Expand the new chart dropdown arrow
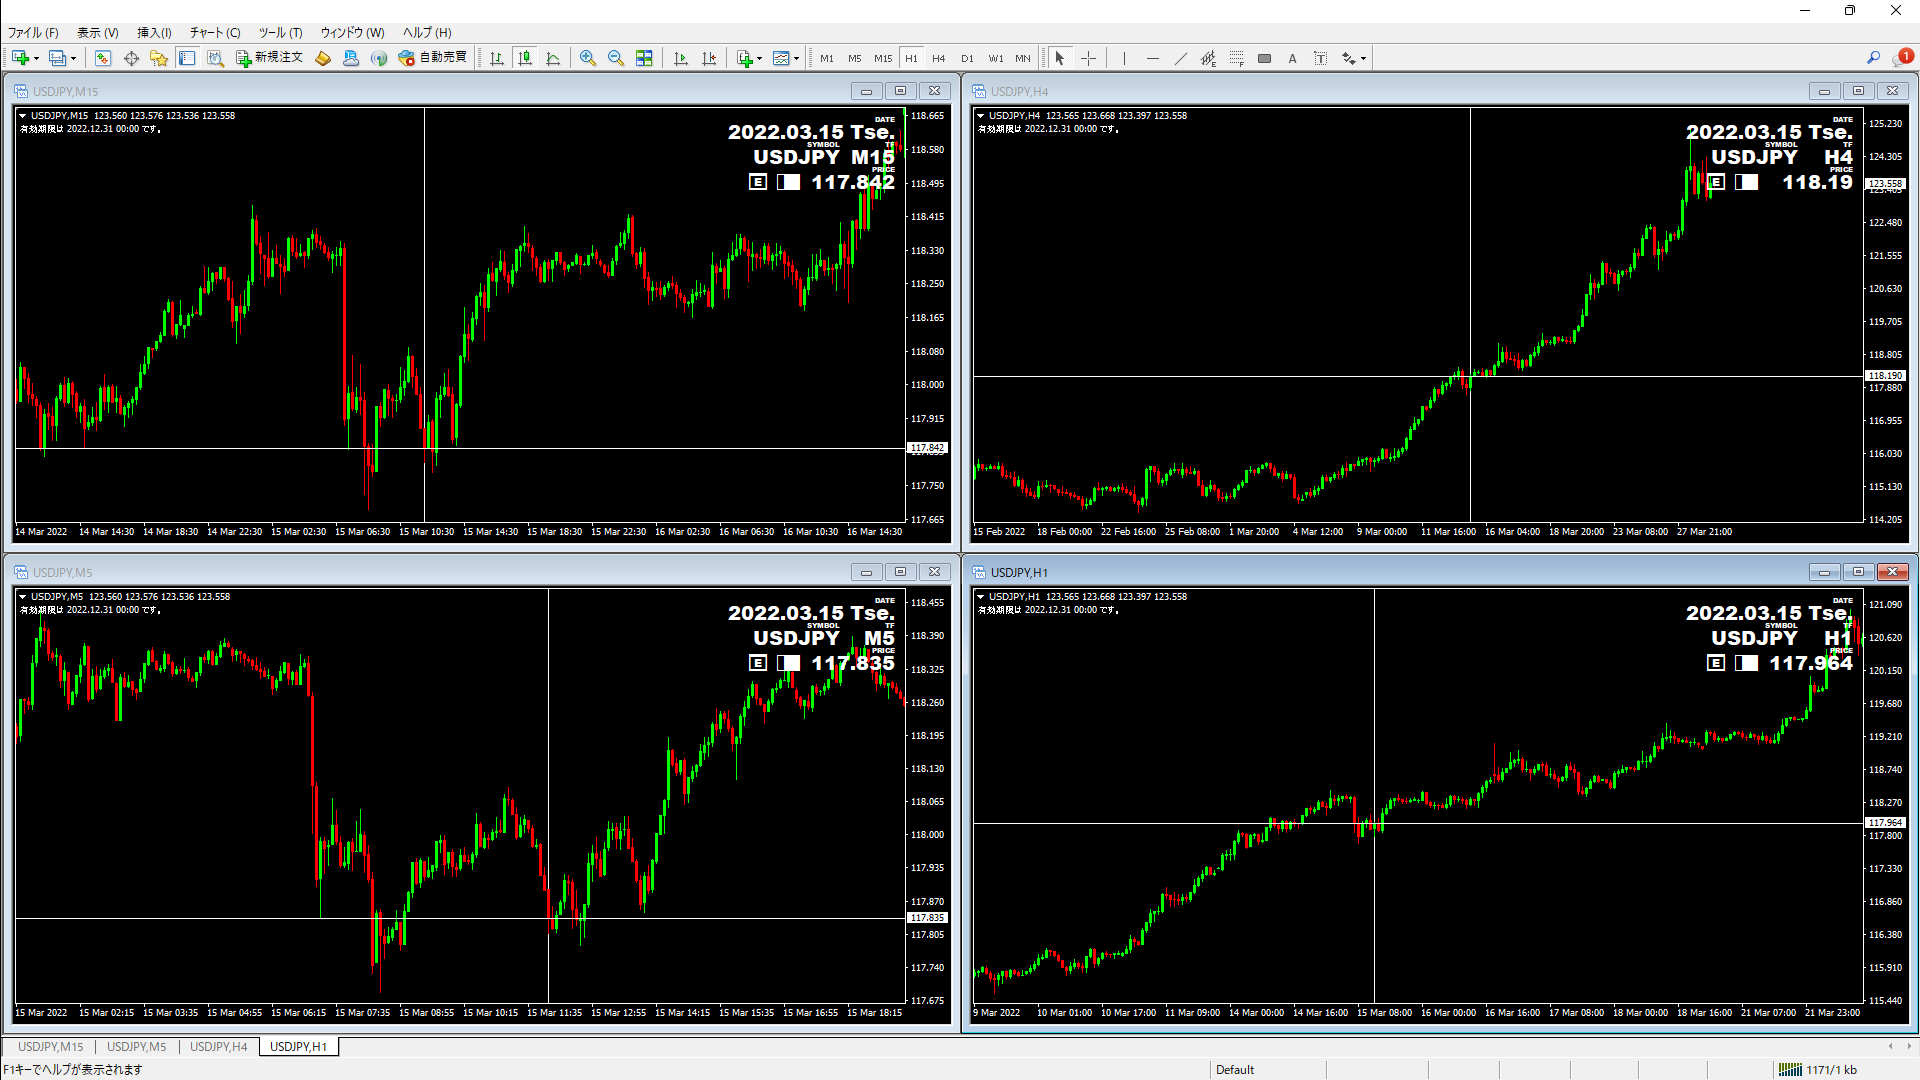The width and height of the screenshot is (1920, 1080). click(37, 58)
